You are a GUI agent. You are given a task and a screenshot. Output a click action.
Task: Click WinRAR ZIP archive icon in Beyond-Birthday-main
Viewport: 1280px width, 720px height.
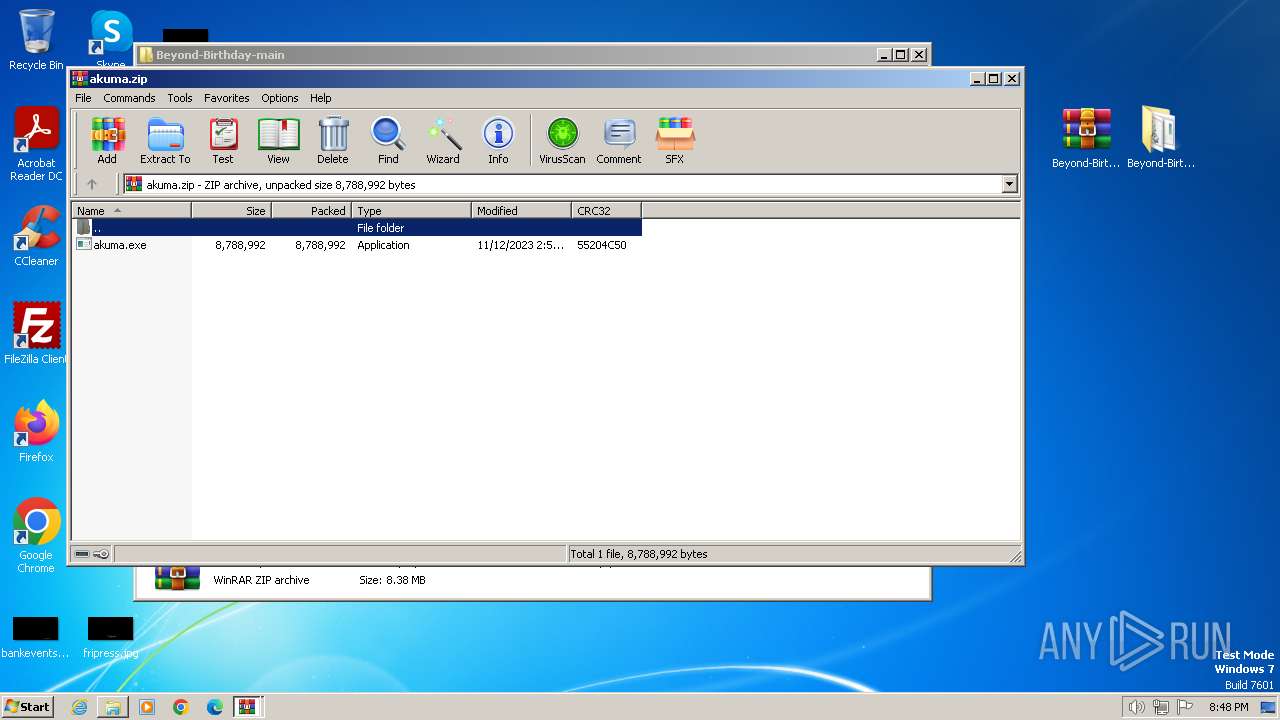click(177, 578)
